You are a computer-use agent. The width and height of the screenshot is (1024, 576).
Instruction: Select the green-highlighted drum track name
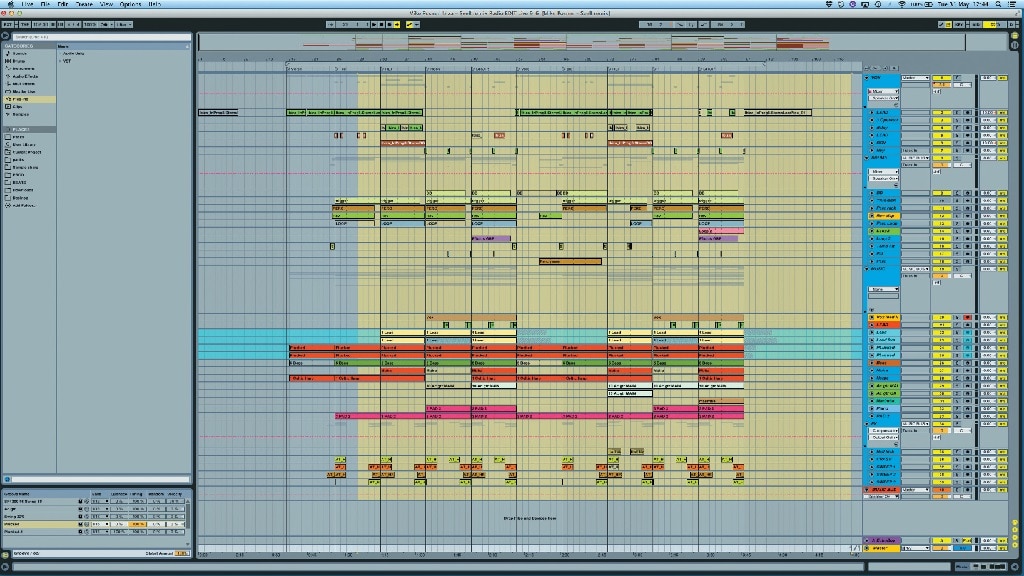coord(885,231)
